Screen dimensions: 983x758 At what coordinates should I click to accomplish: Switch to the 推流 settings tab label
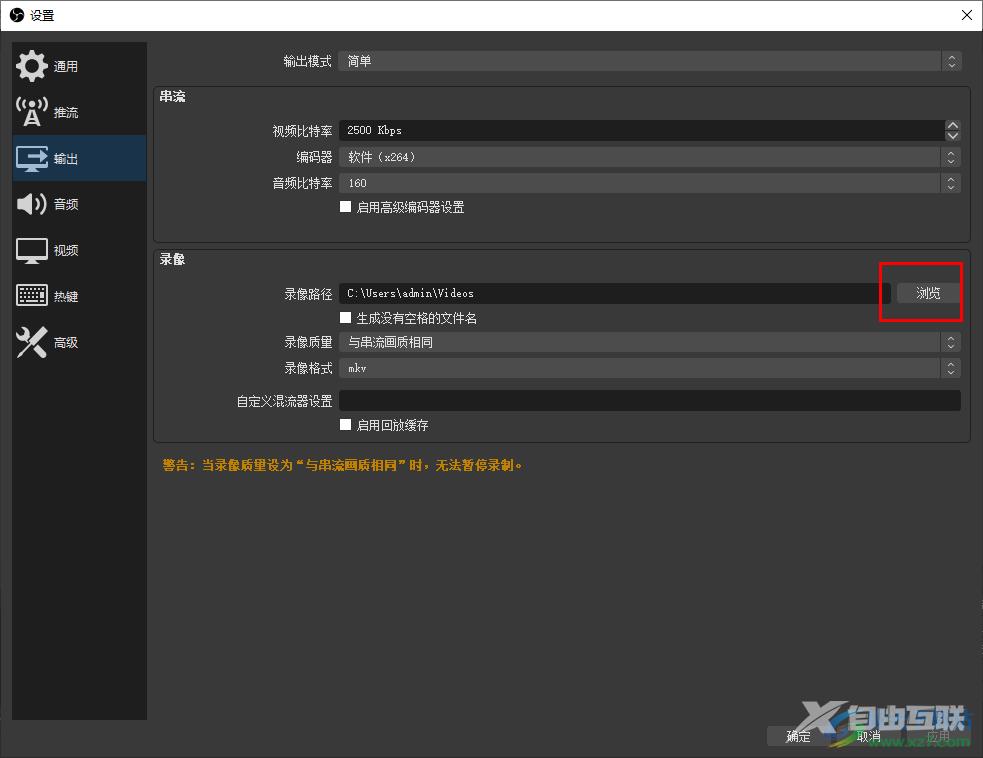(x=66, y=112)
